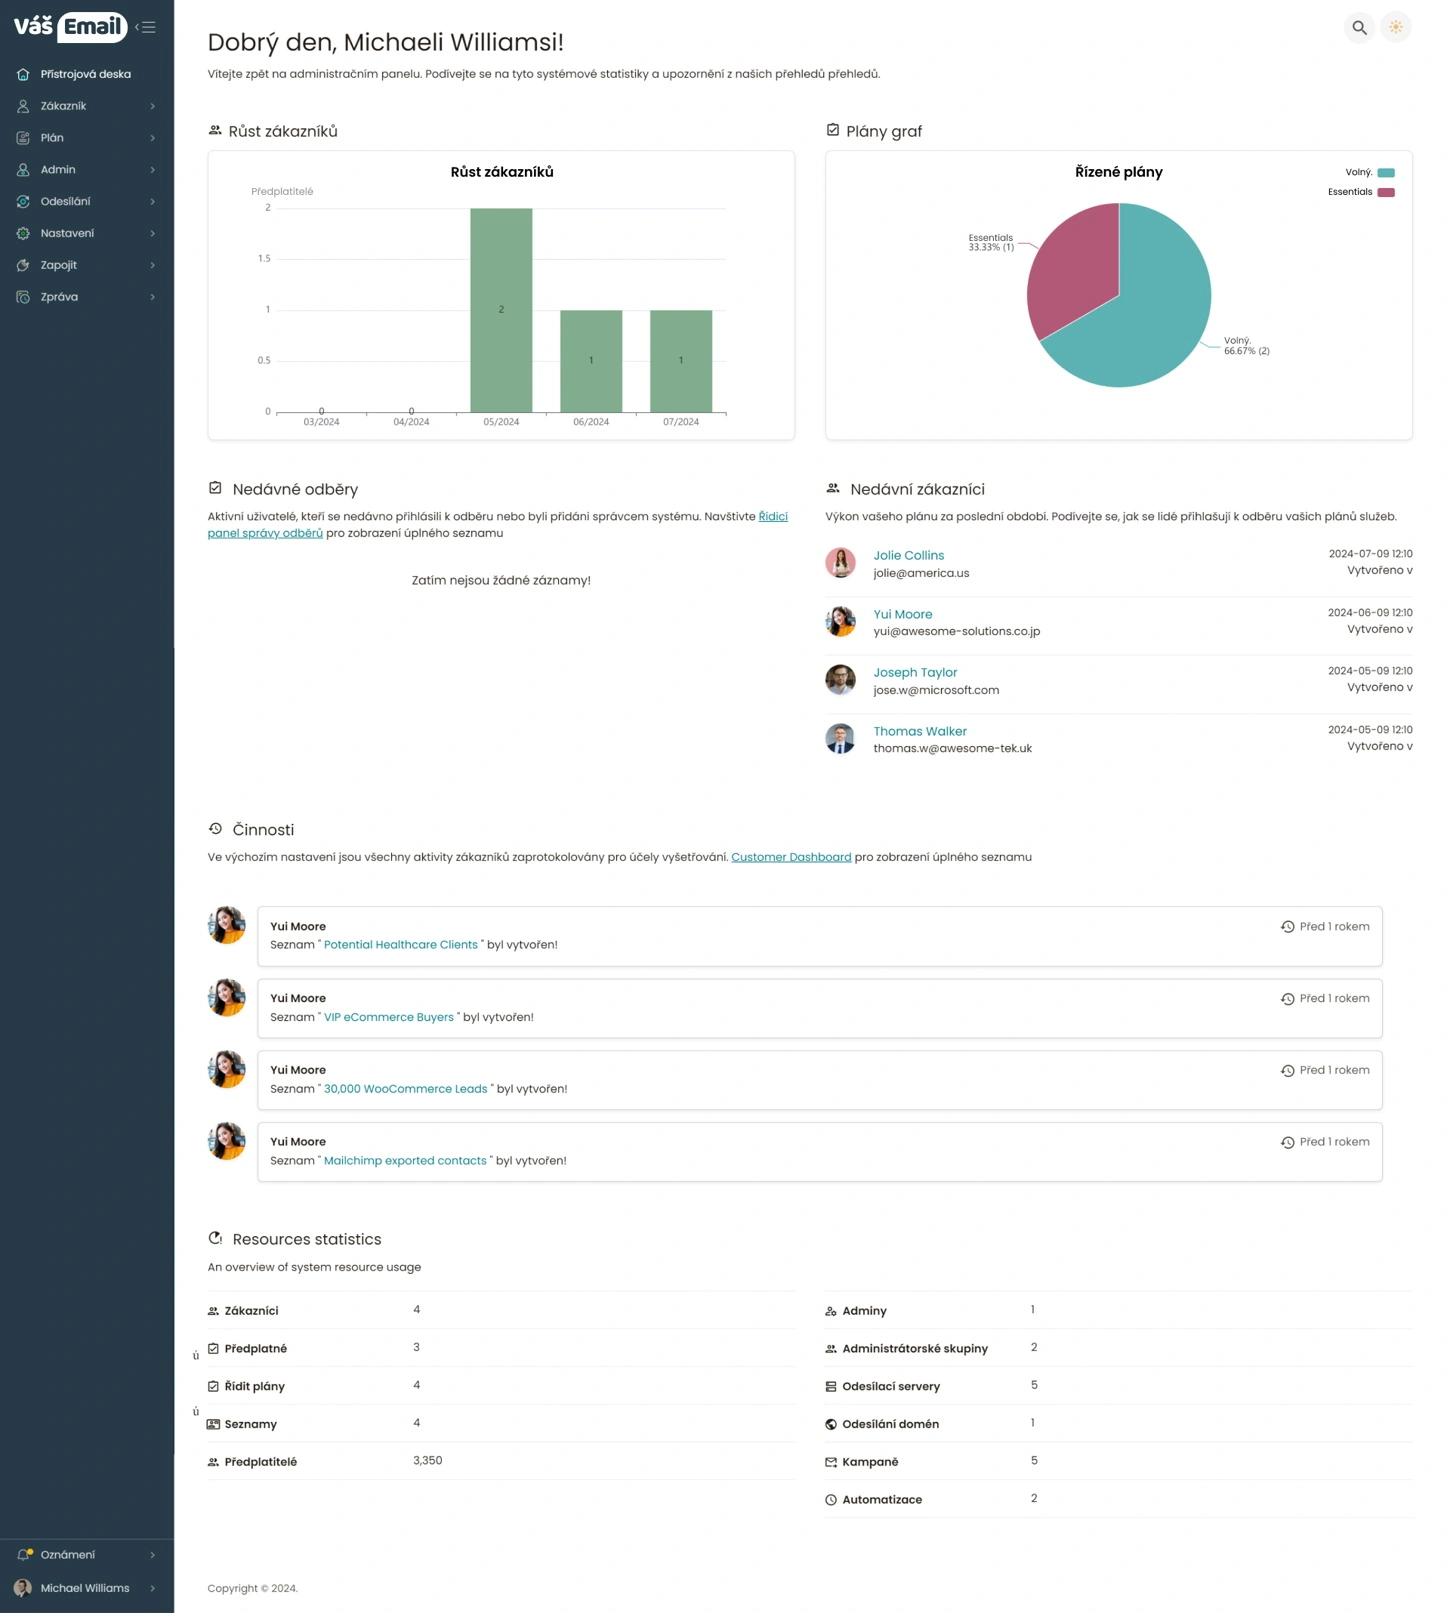Collapse the sidebar using the hamburger icon

[146, 27]
